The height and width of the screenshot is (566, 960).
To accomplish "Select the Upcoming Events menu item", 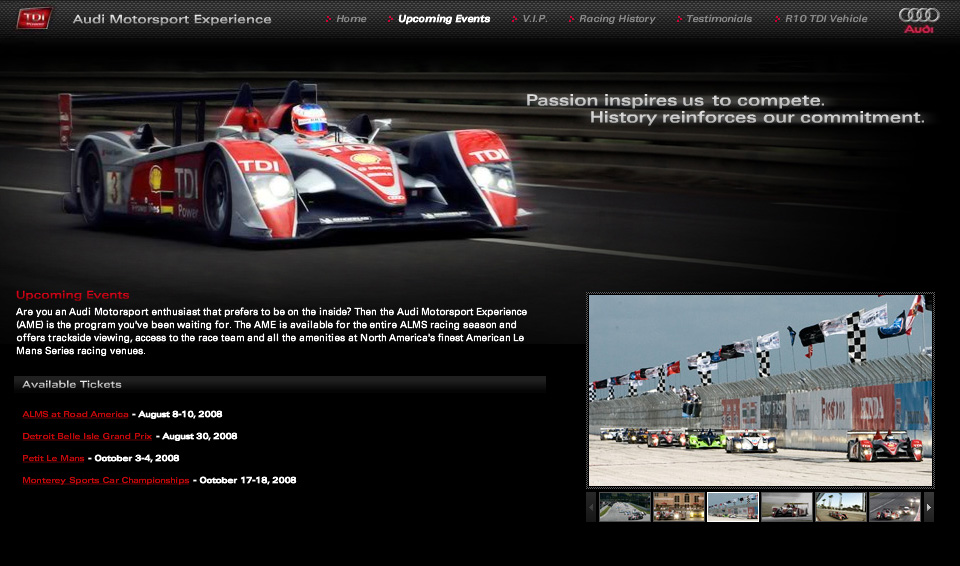I will tap(444, 19).
